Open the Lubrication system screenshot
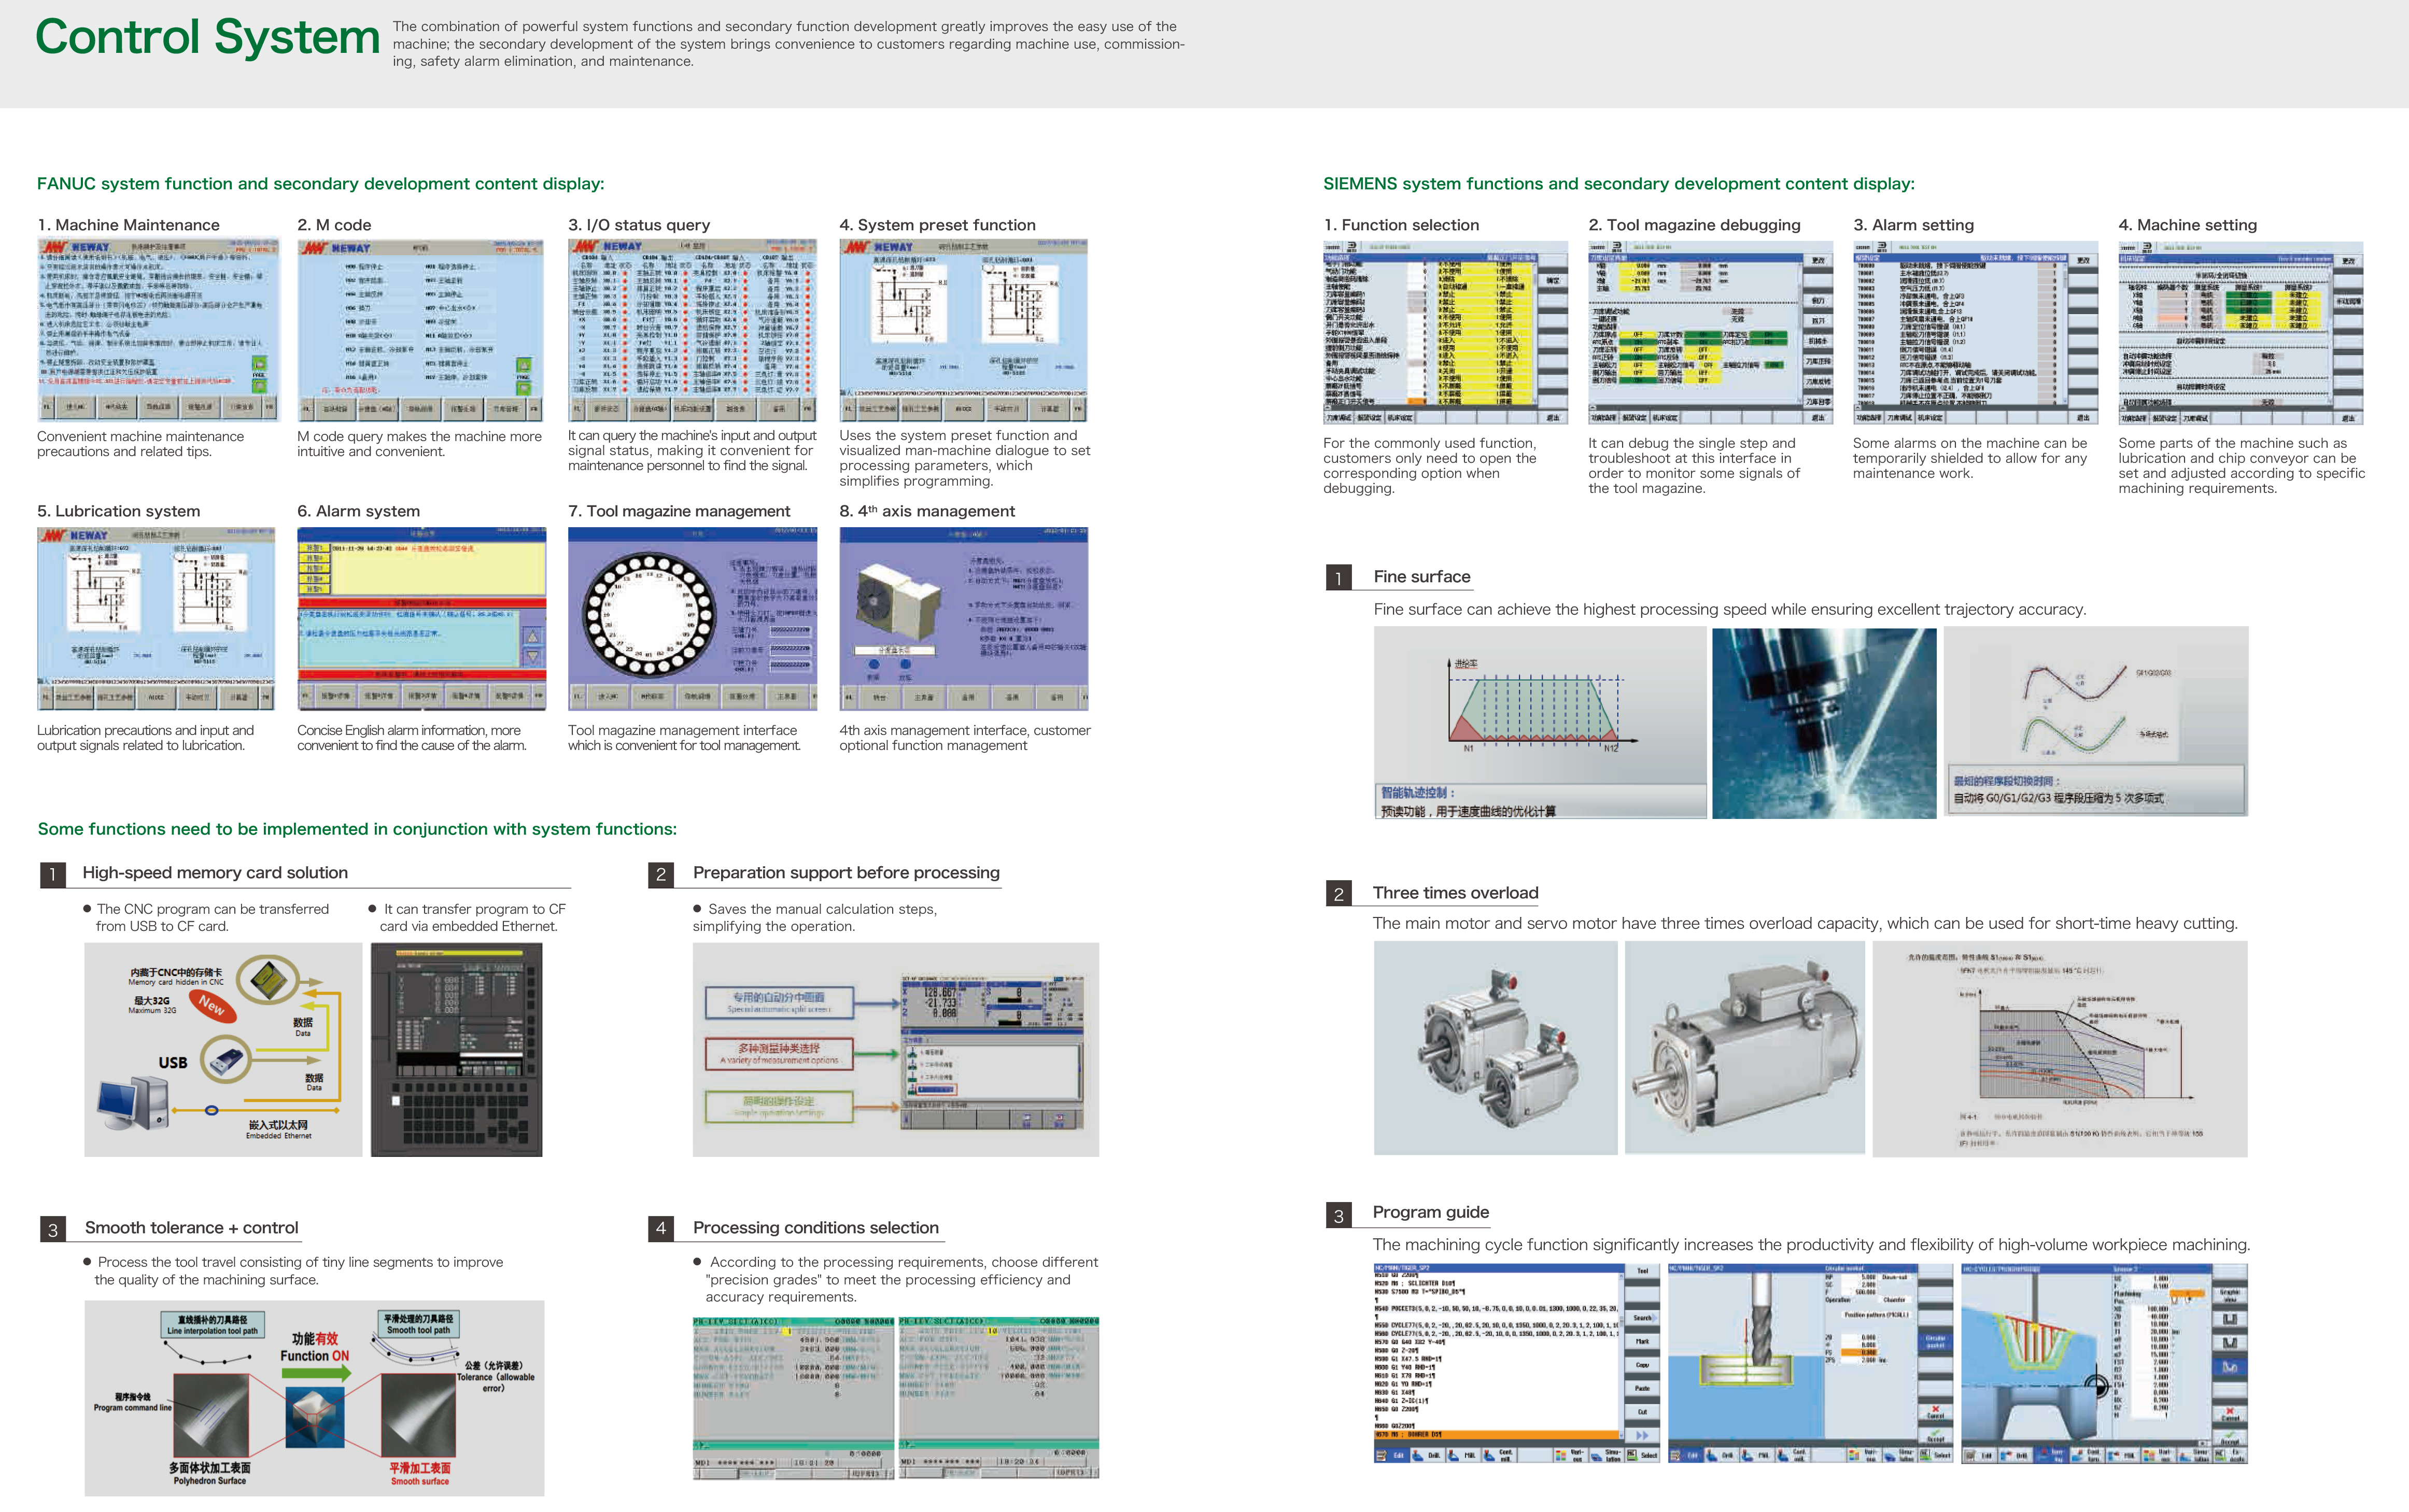Viewport: 2409px width, 1512px height. tap(156, 619)
